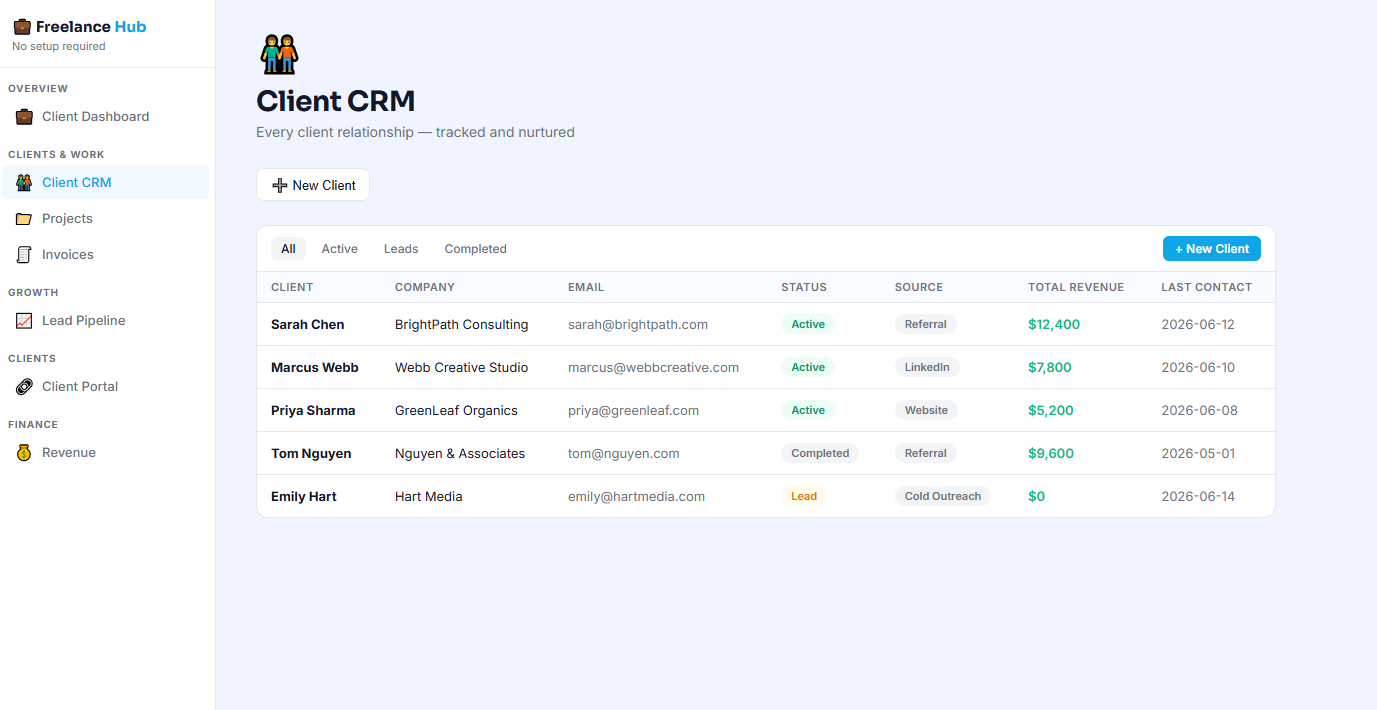Click the $5,200 revenue value

pyautogui.click(x=1051, y=410)
